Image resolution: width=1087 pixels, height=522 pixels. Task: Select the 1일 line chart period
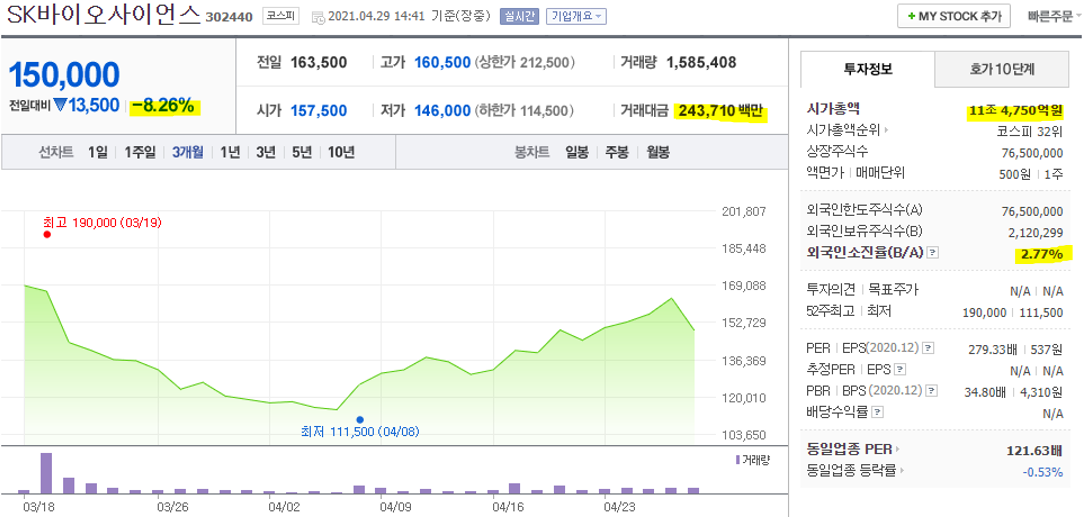pos(98,153)
